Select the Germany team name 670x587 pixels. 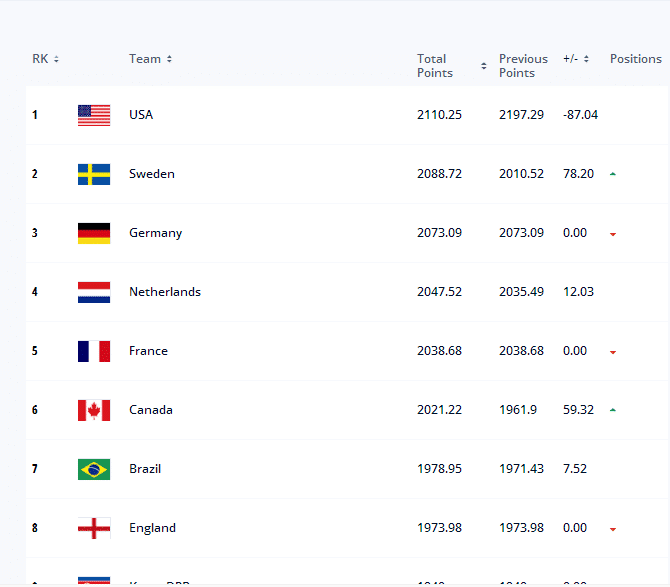(x=156, y=233)
